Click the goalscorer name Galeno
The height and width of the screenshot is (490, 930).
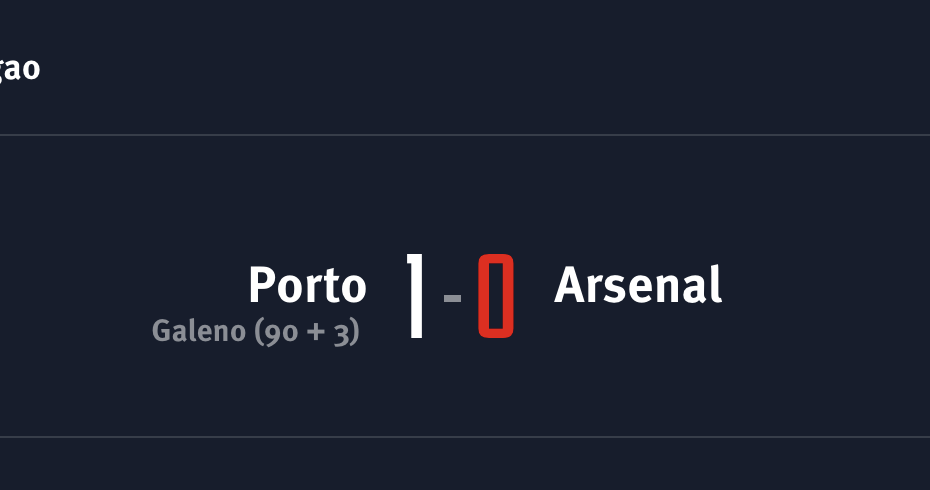[199, 331]
